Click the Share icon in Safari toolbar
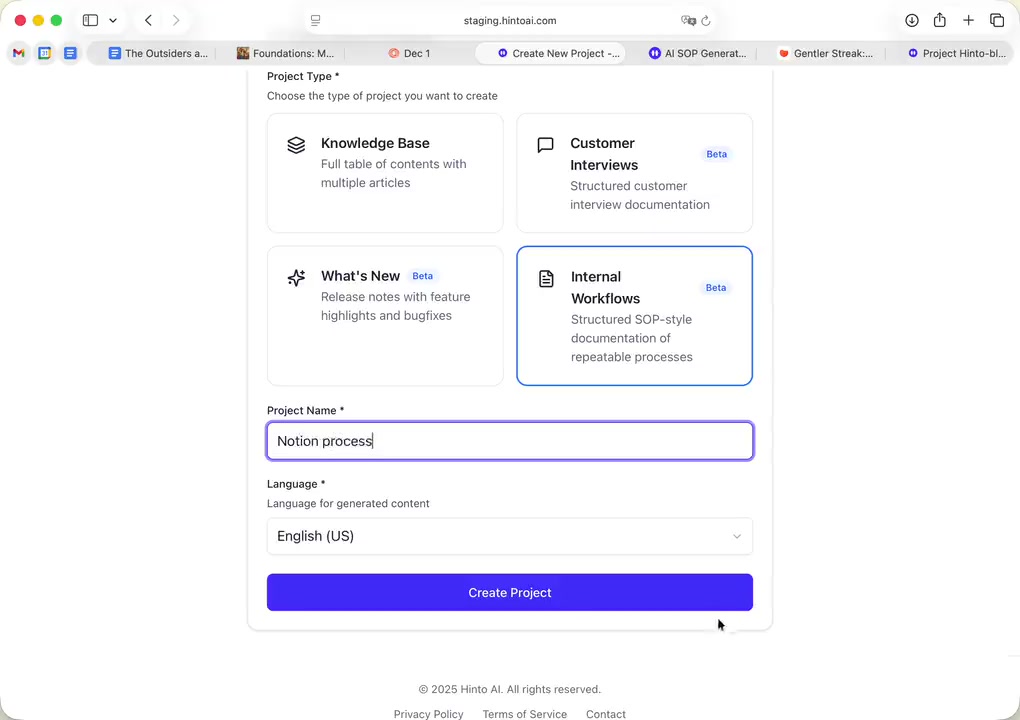Image resolution: width=1020 pixels, height=720 pixels. [x=940, y=20]
